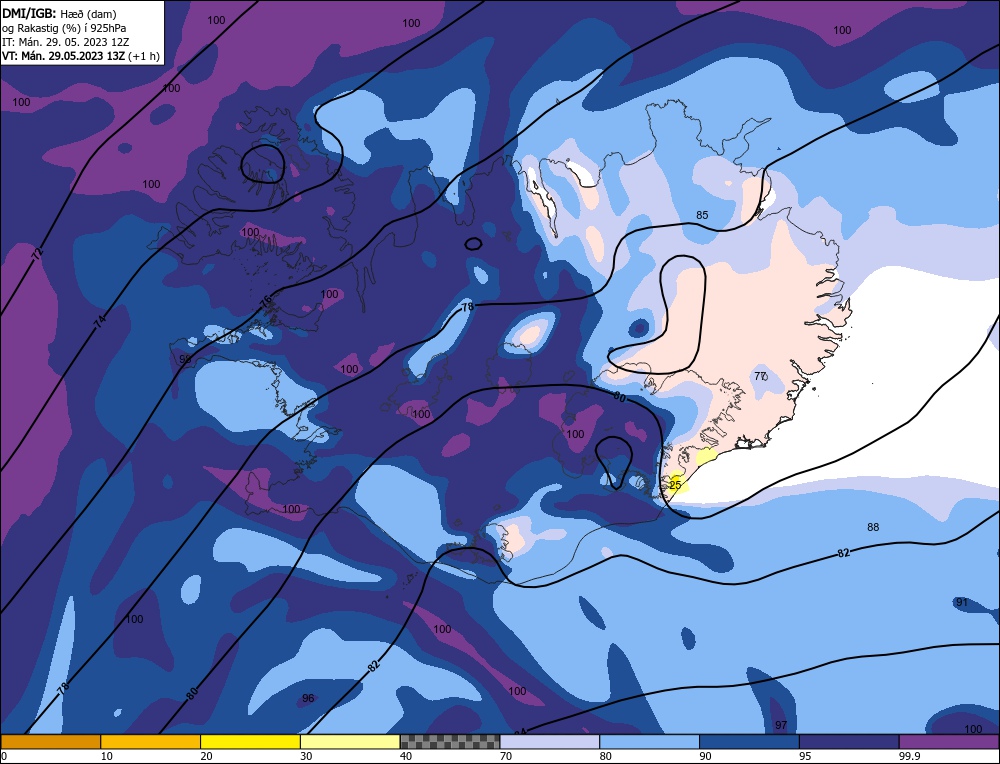Click the legend tick label '95'
This screenshot has width=1000, height=764.
point(805,756)
